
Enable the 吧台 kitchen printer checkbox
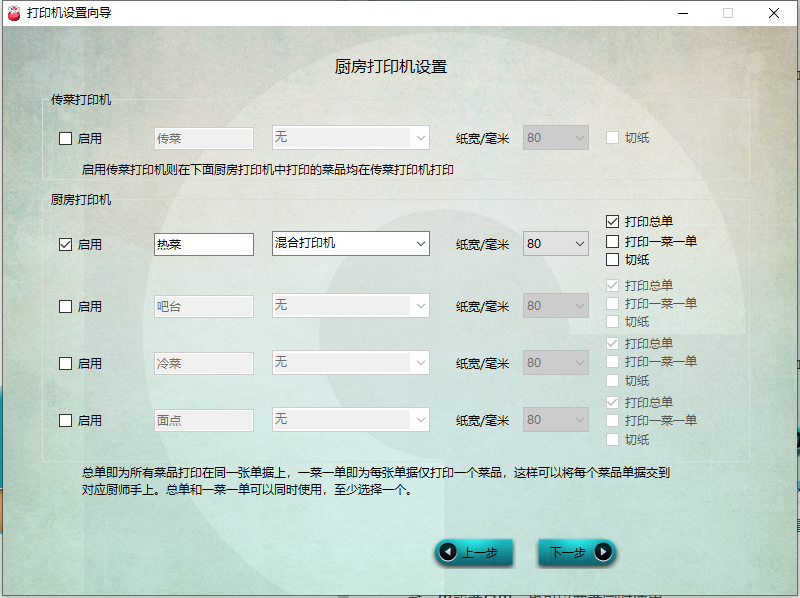pos(66,306)
